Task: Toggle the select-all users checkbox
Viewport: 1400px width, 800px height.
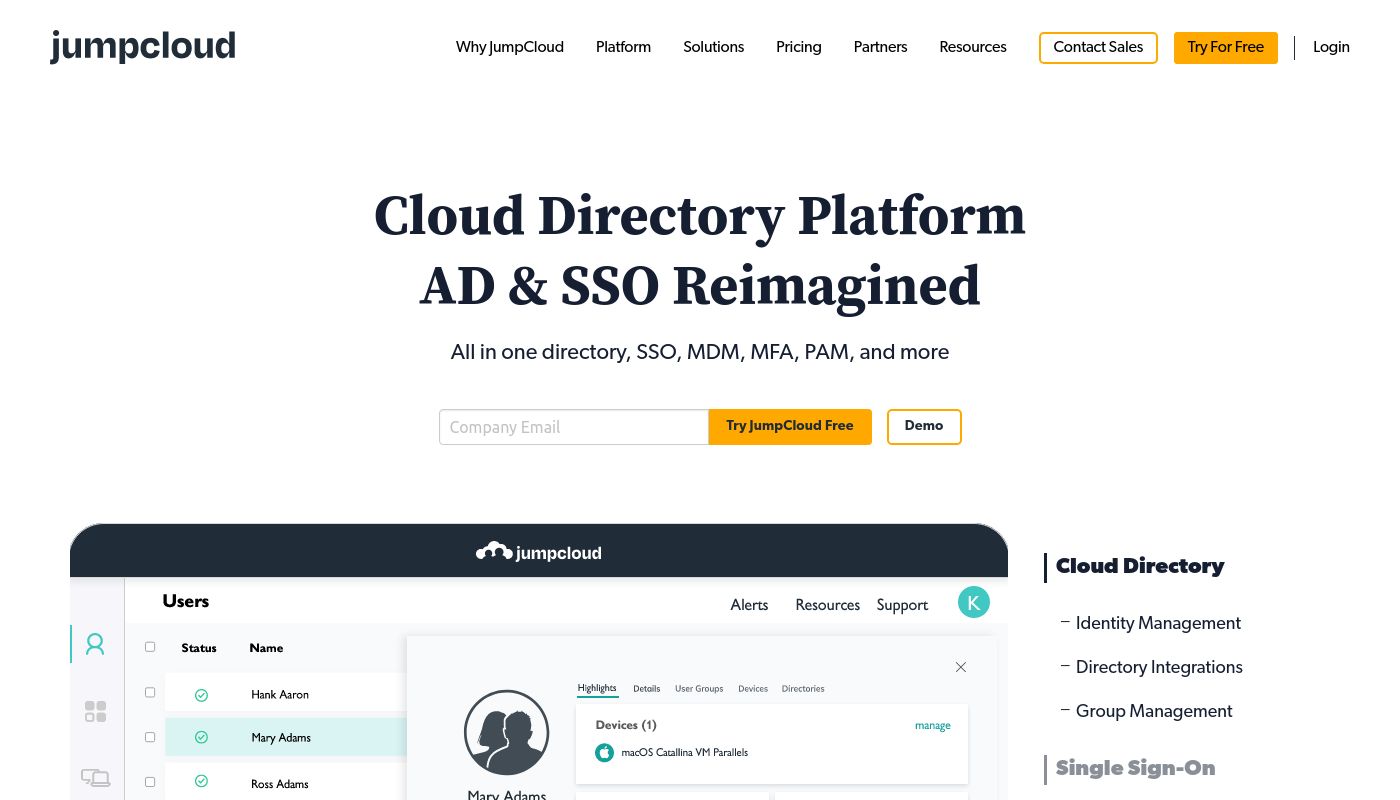Action: [150, 647]
